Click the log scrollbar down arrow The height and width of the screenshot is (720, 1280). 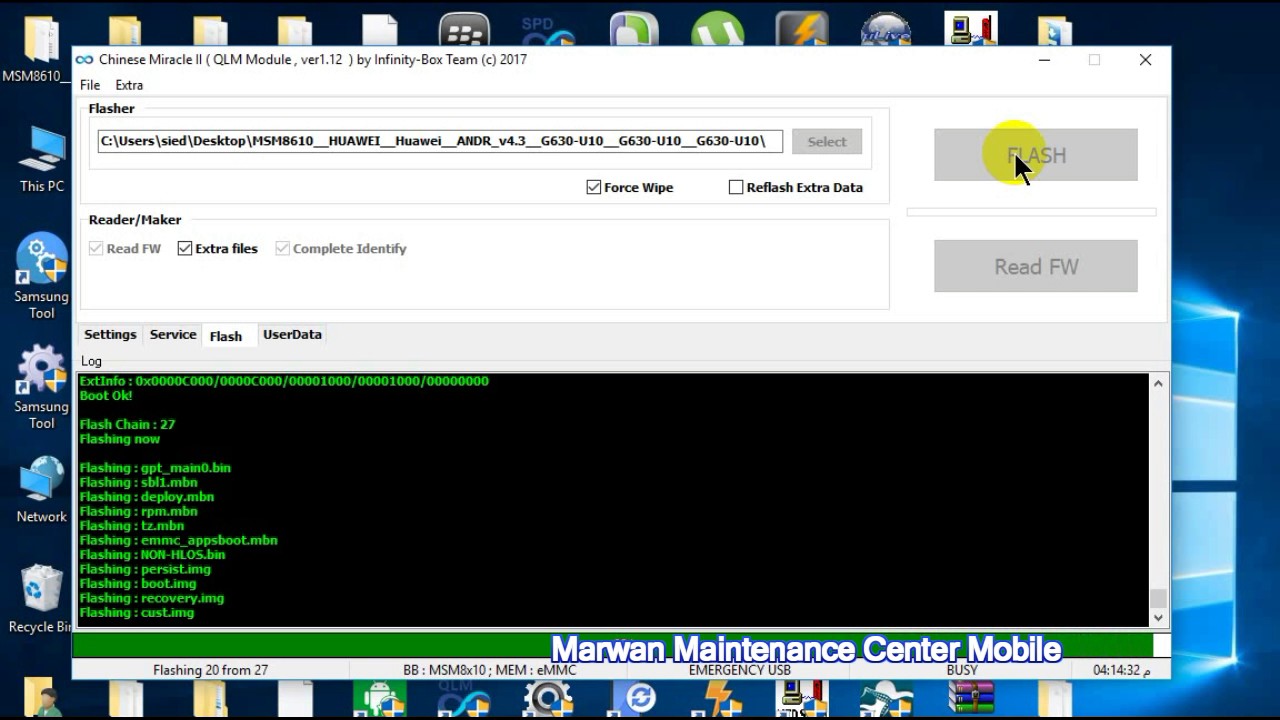1158,618
